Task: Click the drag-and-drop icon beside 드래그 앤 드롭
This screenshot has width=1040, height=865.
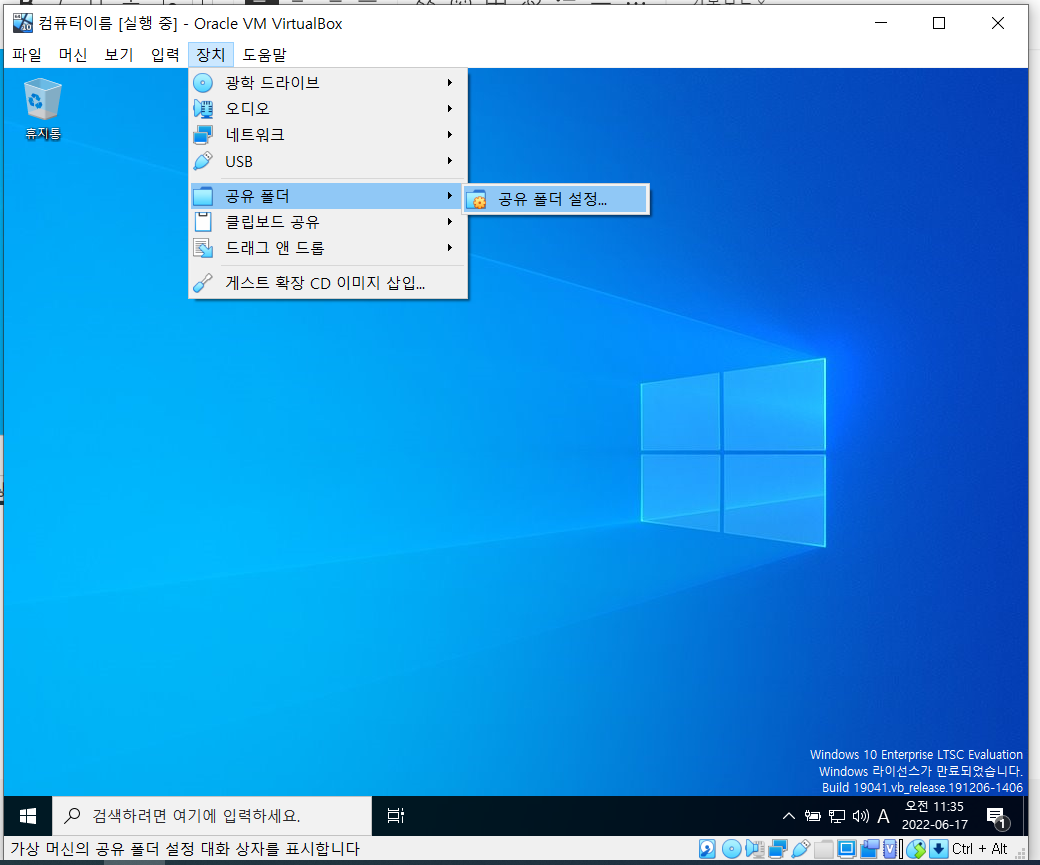Action: click(203, 248)
